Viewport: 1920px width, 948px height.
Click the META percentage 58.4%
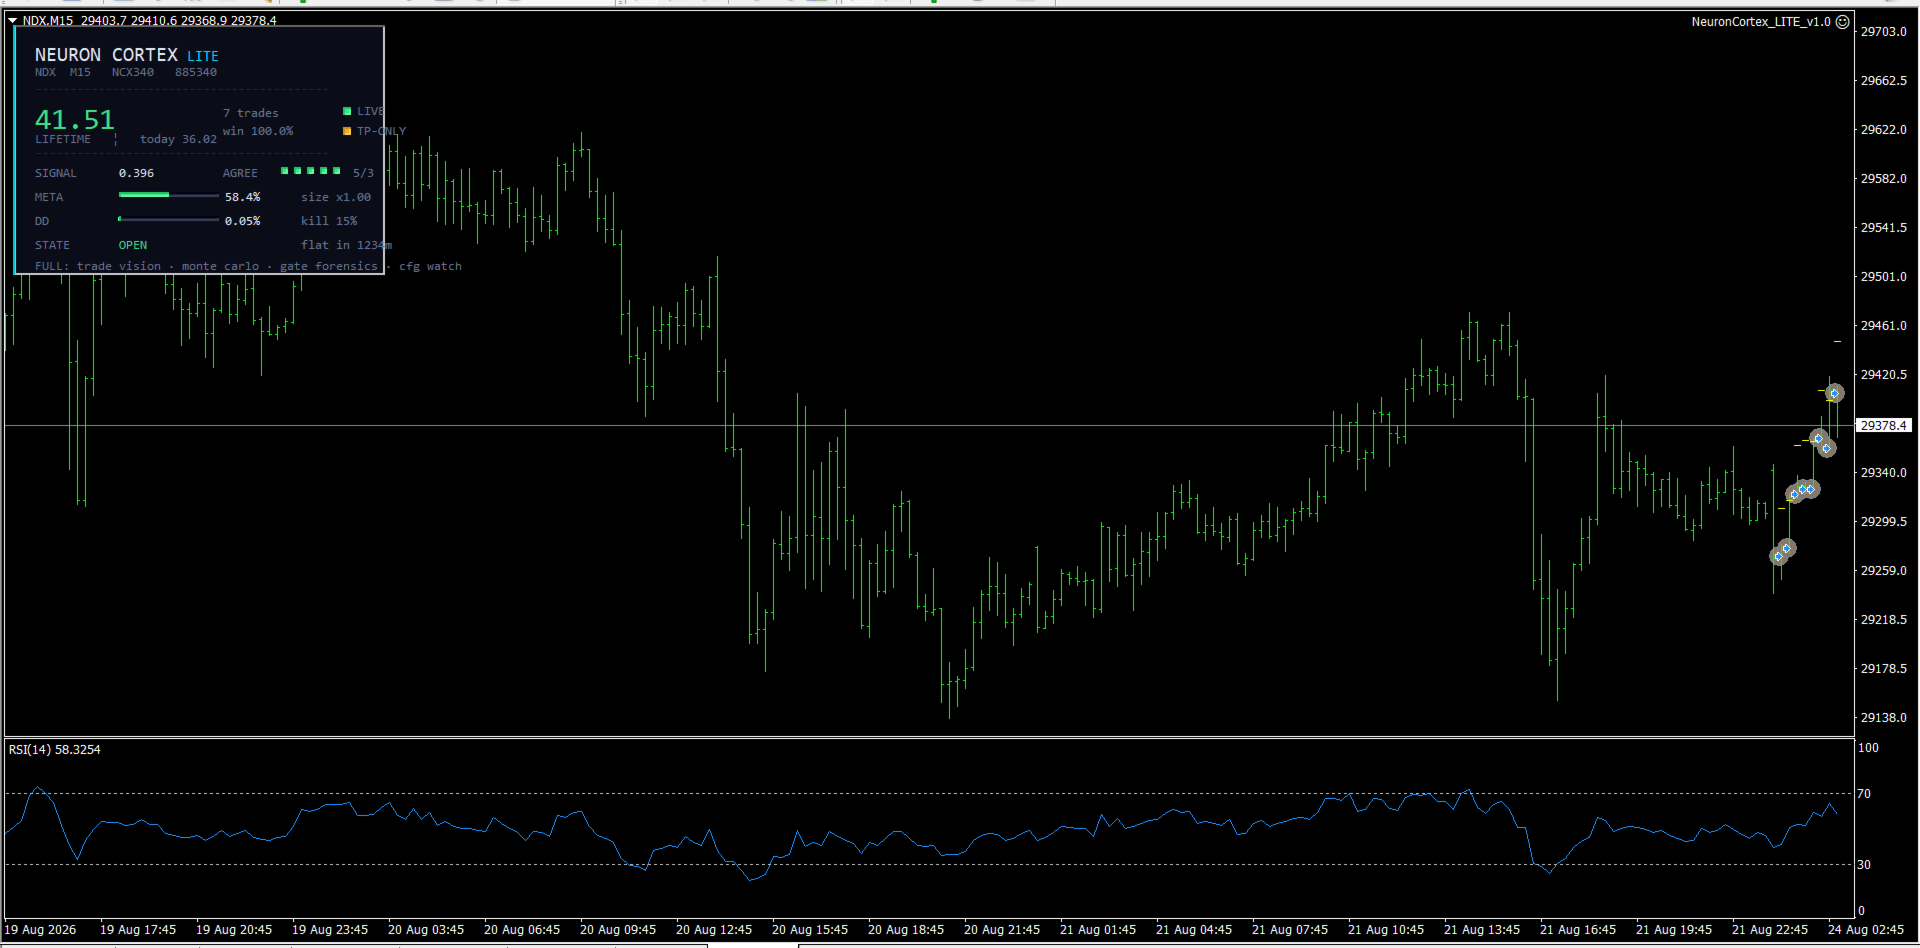click(x=242, y=197)
